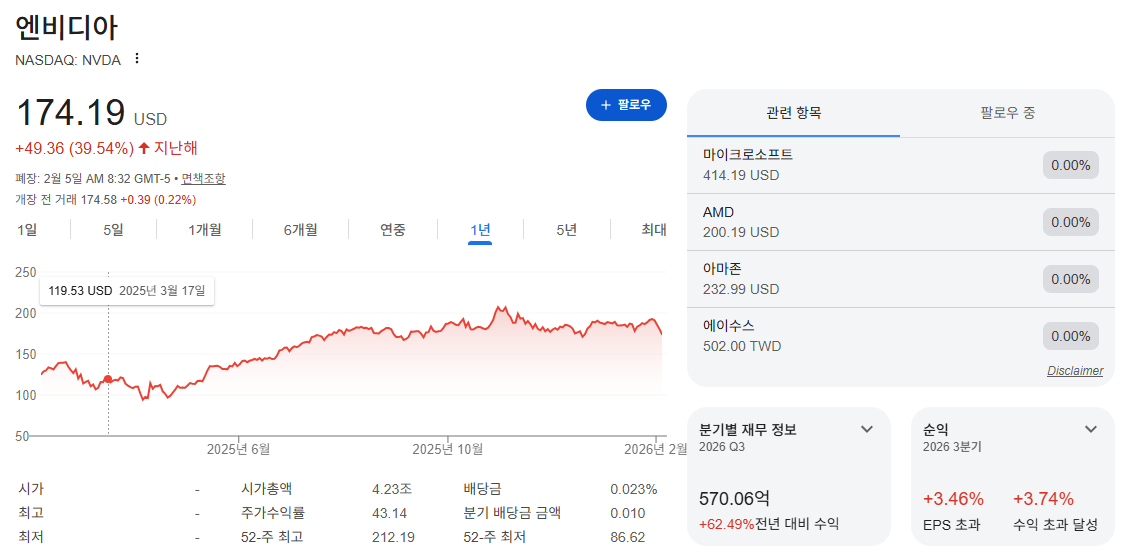
Task: Open the three-dot menu beside NASDAQ: NVDA
Action: pos(137,59)
